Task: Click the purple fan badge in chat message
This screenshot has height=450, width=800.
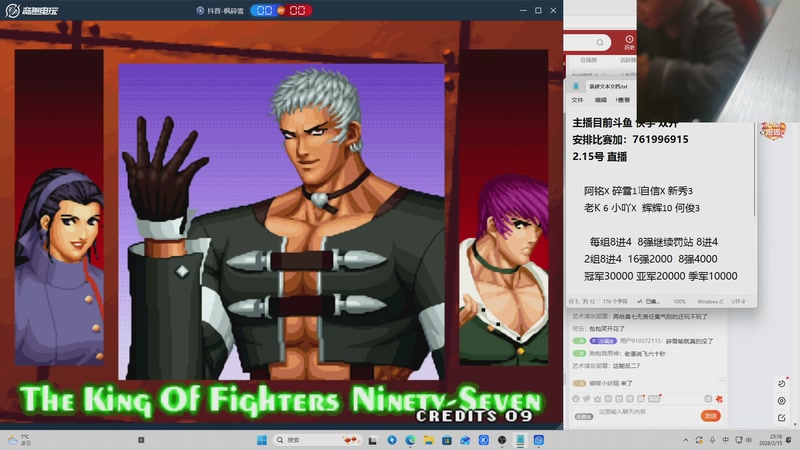Action: (604, 341)
